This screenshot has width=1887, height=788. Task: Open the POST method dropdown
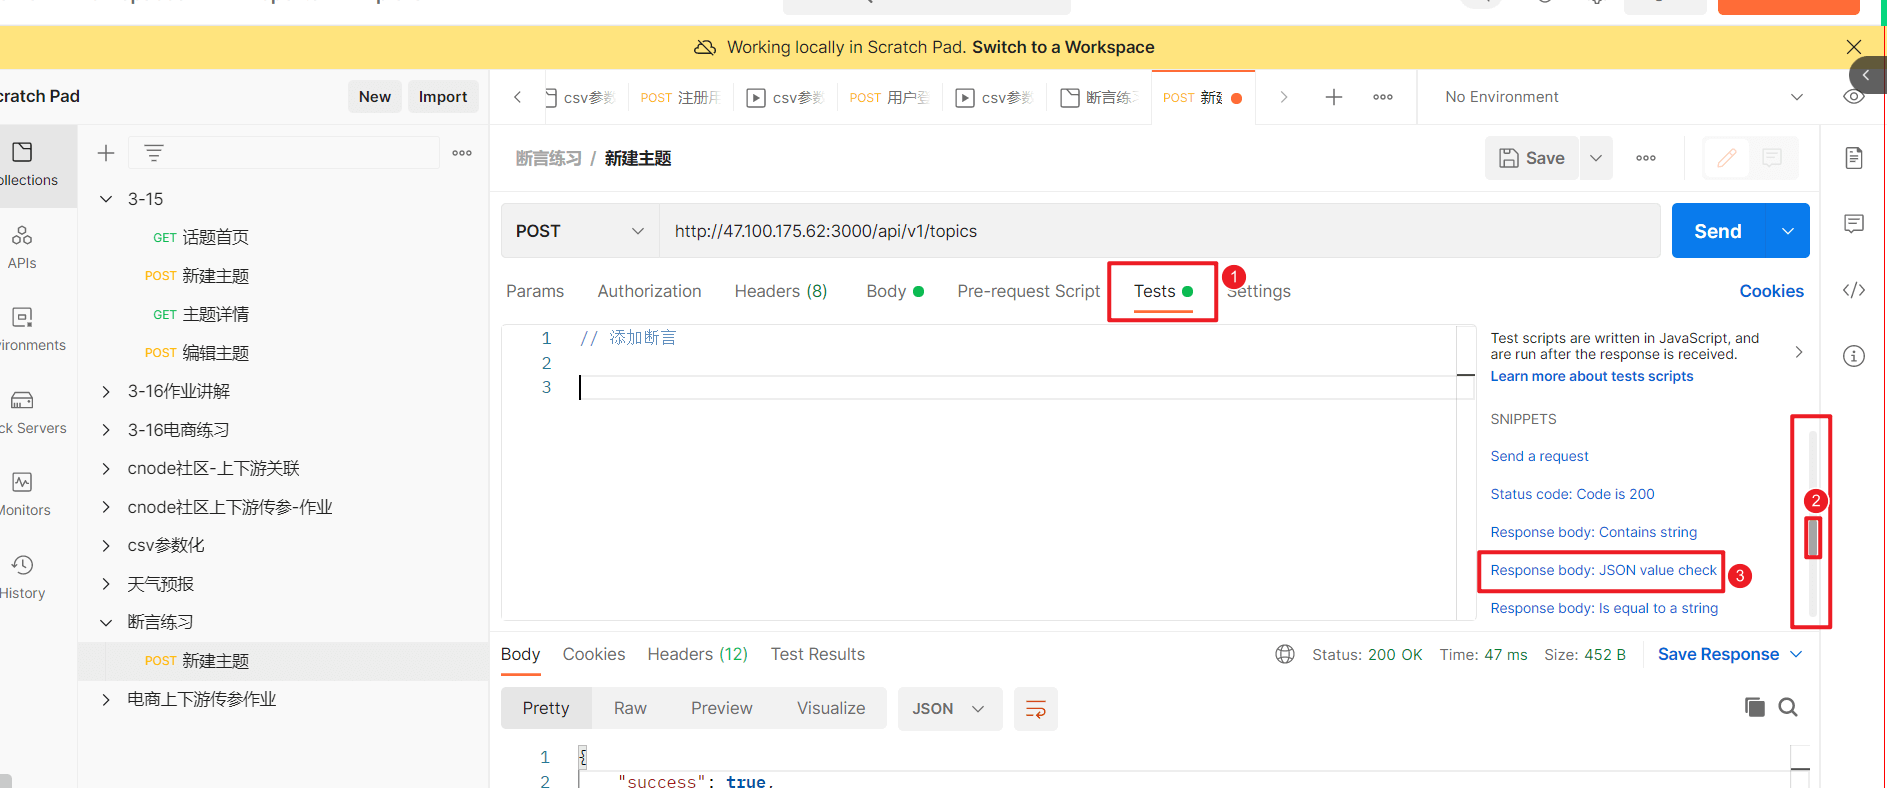pos(580,231)
